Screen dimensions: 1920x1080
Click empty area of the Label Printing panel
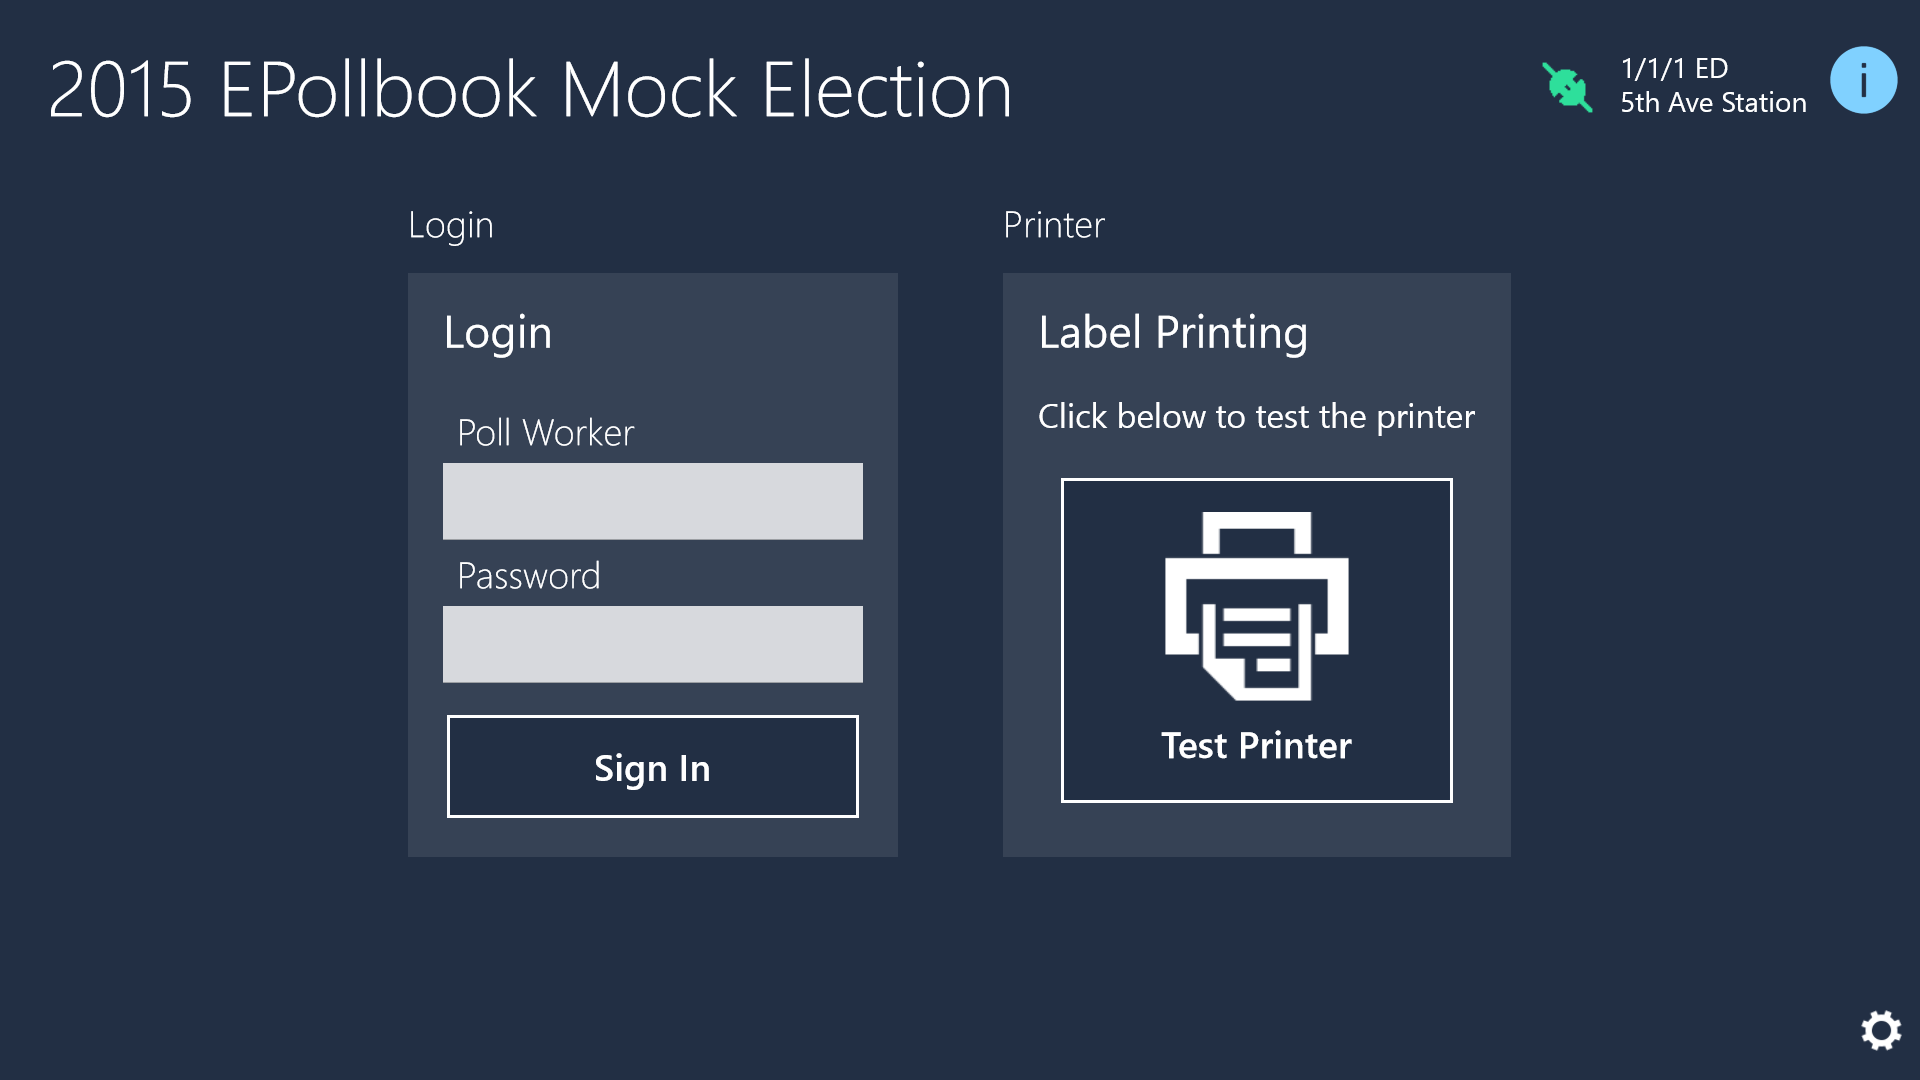1256,828
